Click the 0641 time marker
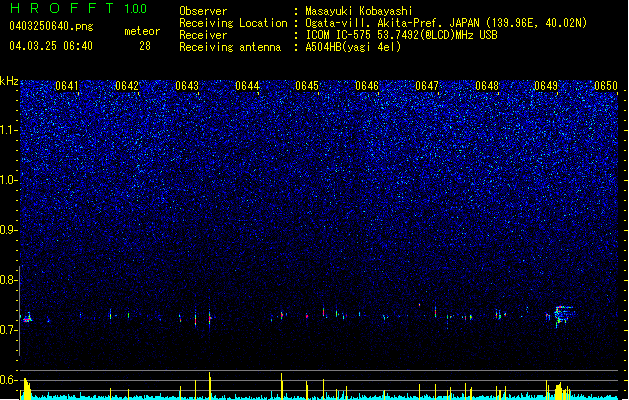This screenshot has height=400, width=629. click(67, 86)
